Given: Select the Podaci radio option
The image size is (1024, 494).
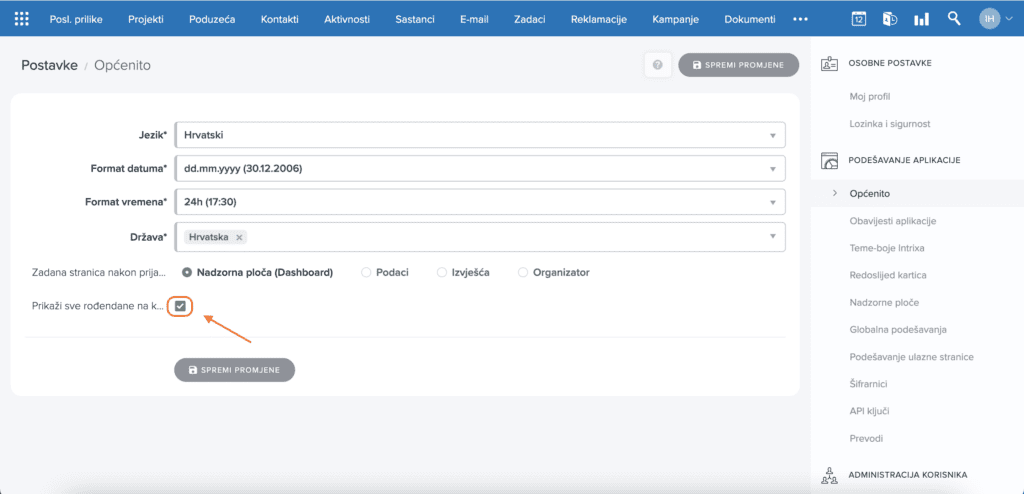Looking at the screenshot, I should [366, 272].
